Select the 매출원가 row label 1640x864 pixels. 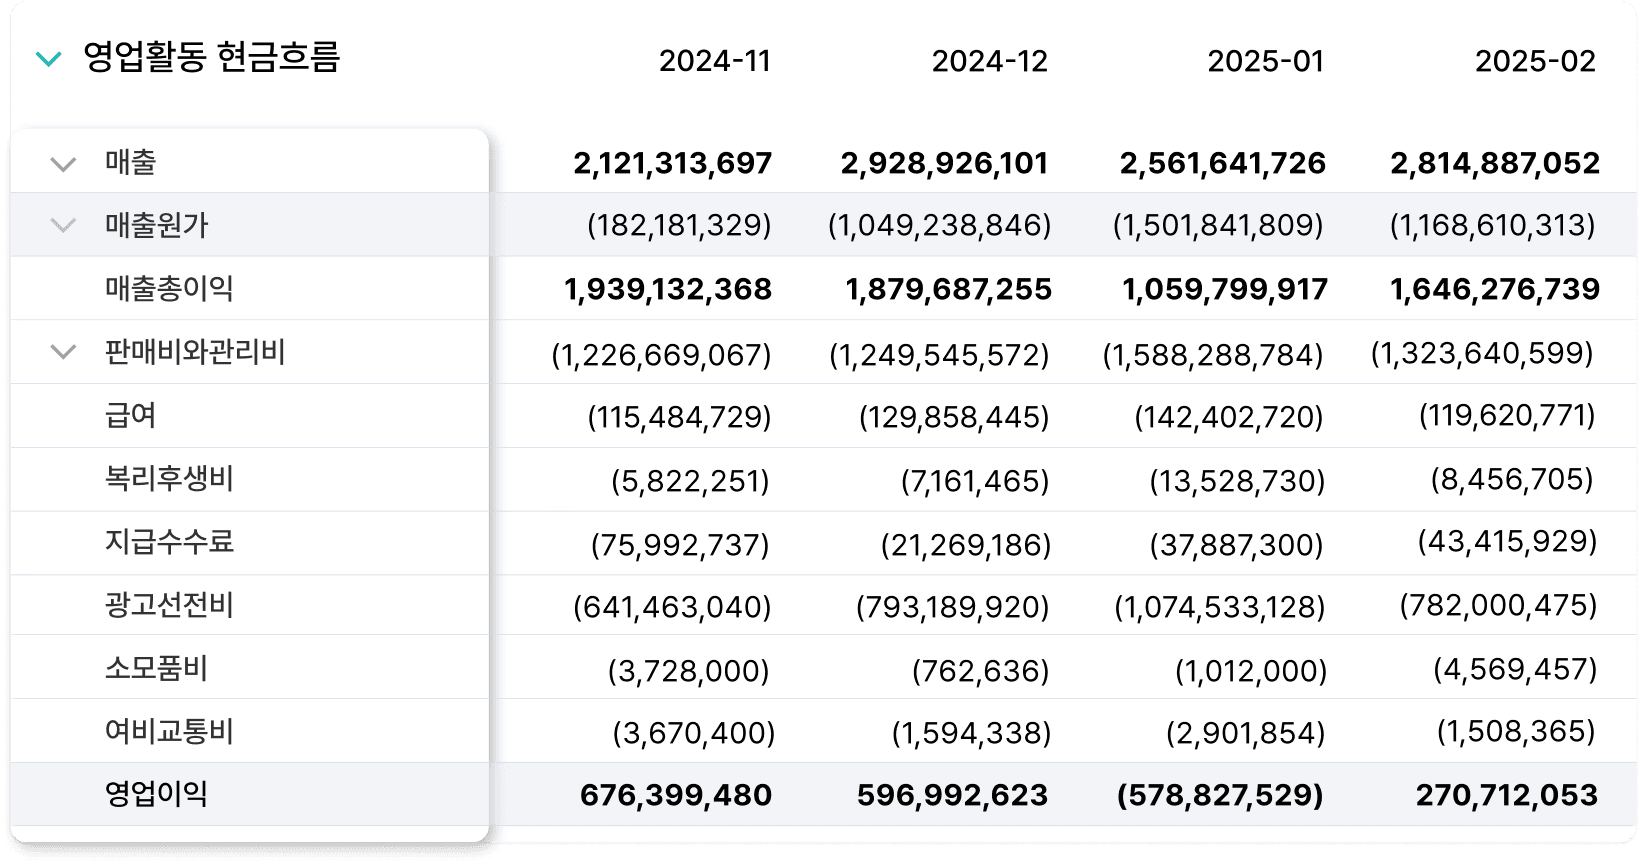(x=157, y=225)
